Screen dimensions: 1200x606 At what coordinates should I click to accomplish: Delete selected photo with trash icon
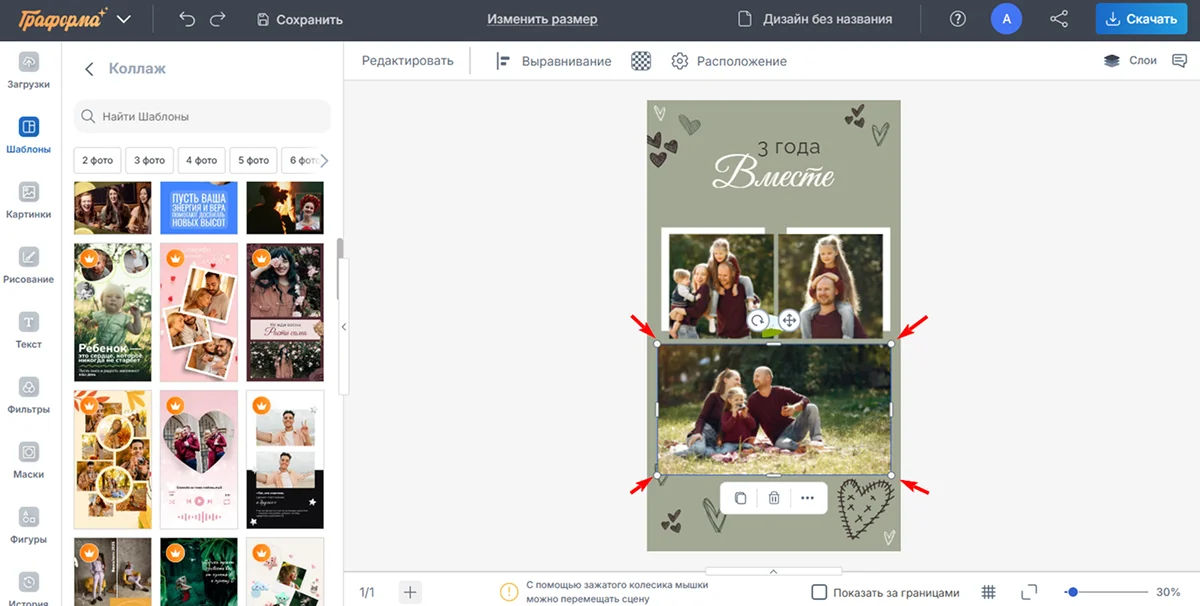(773, 498)
